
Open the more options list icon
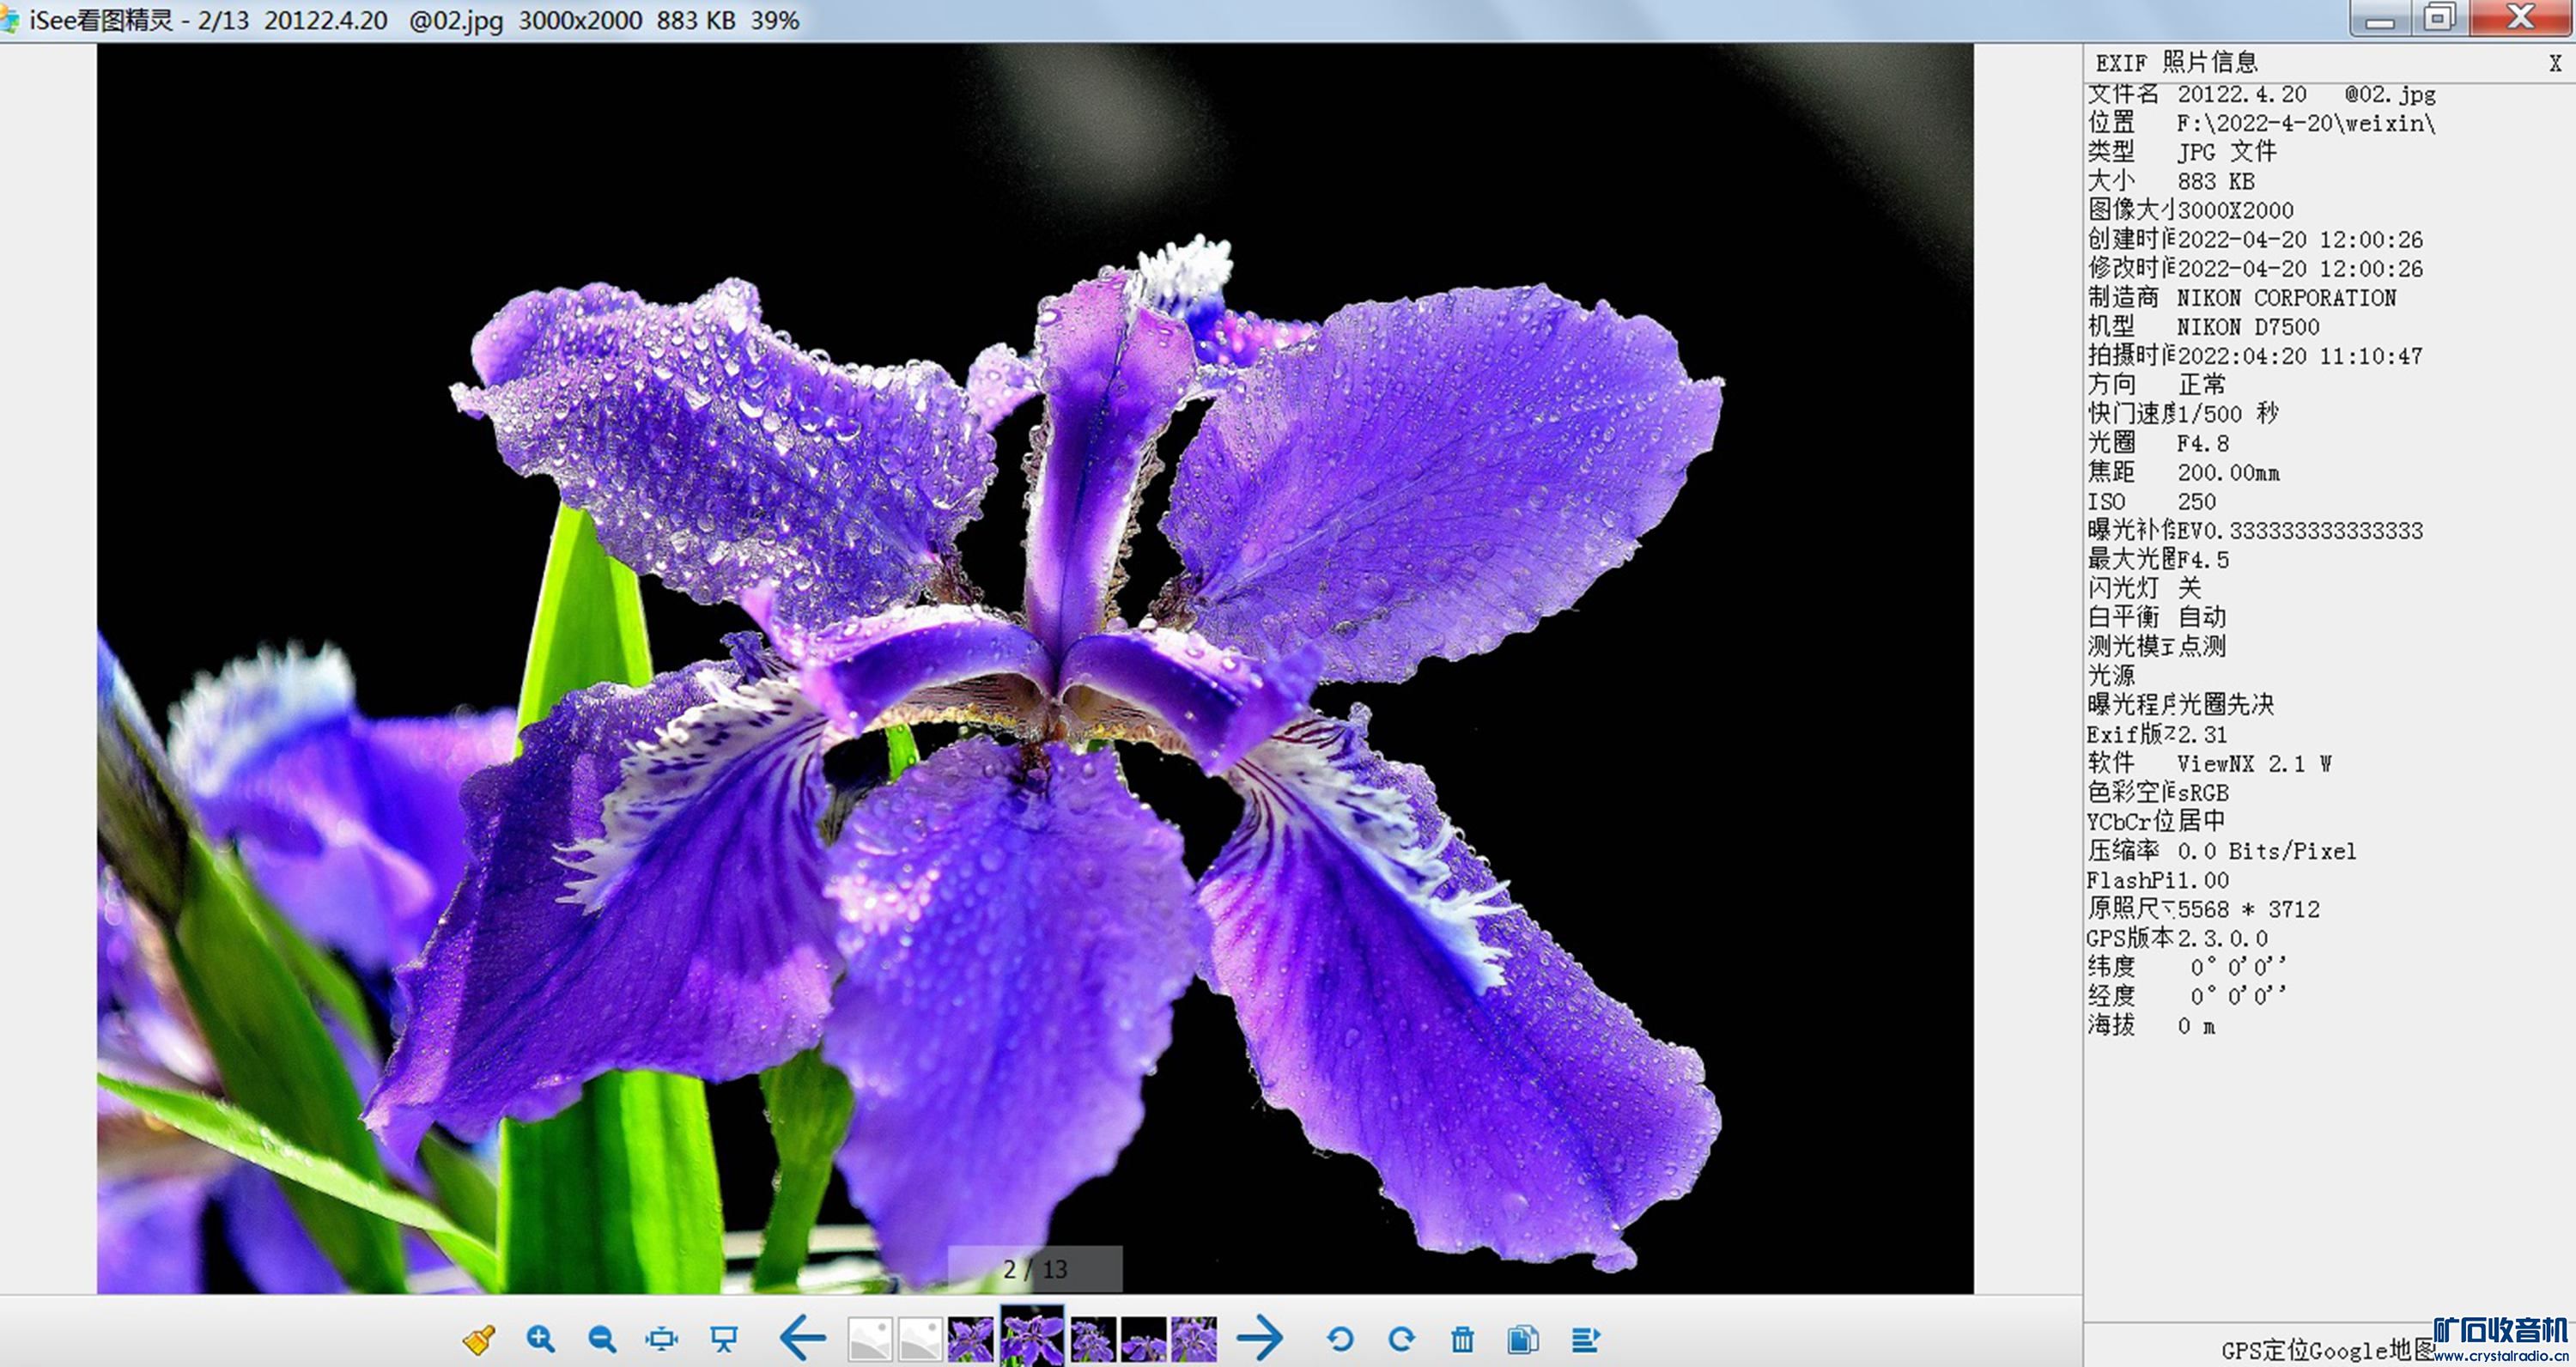pyautogui.click(x=1586, y=1339)
